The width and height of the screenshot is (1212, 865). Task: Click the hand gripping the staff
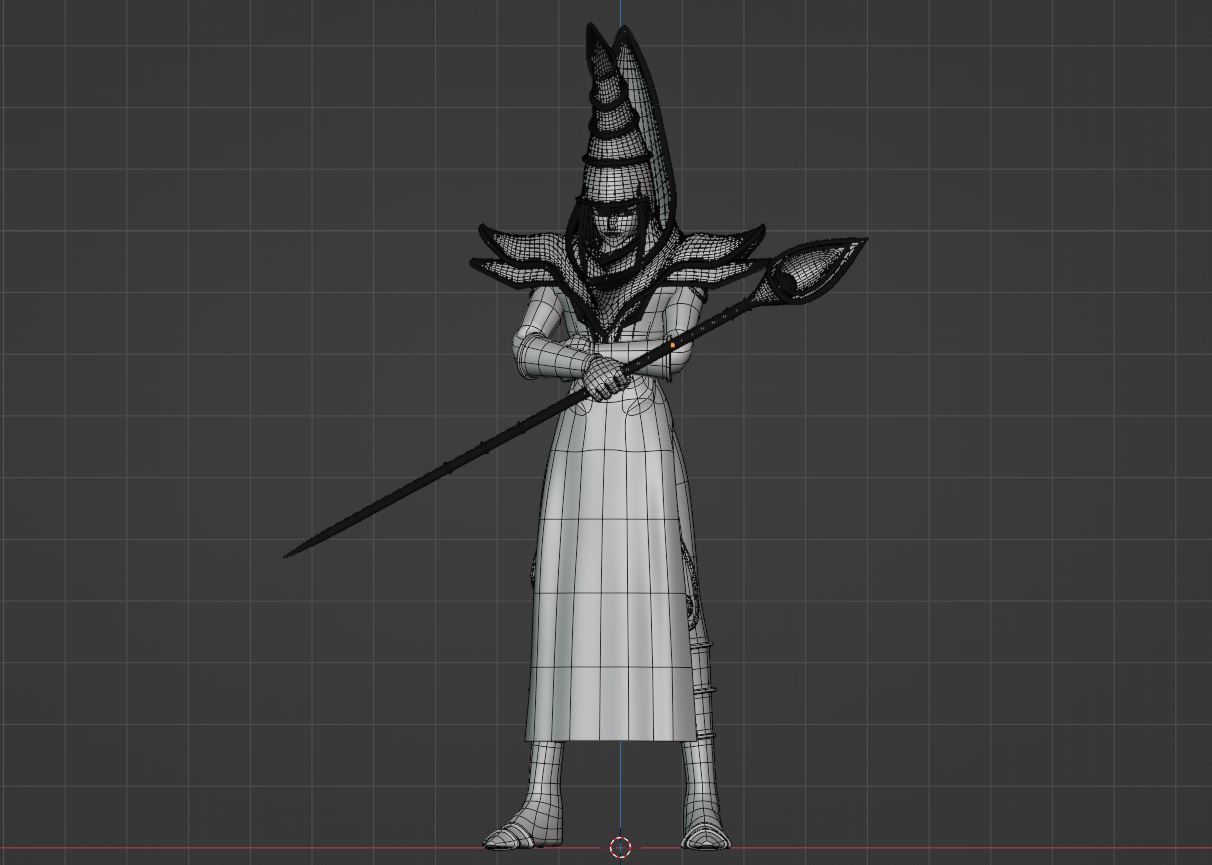point(605,379)
